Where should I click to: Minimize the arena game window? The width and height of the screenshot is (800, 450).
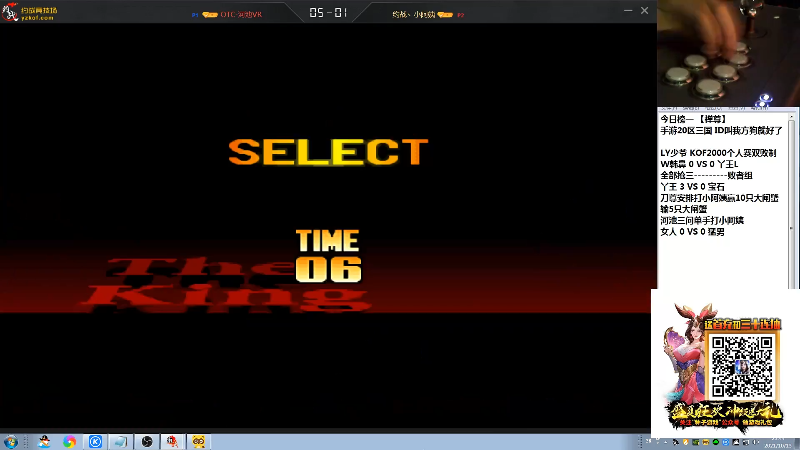coord(628,10)
